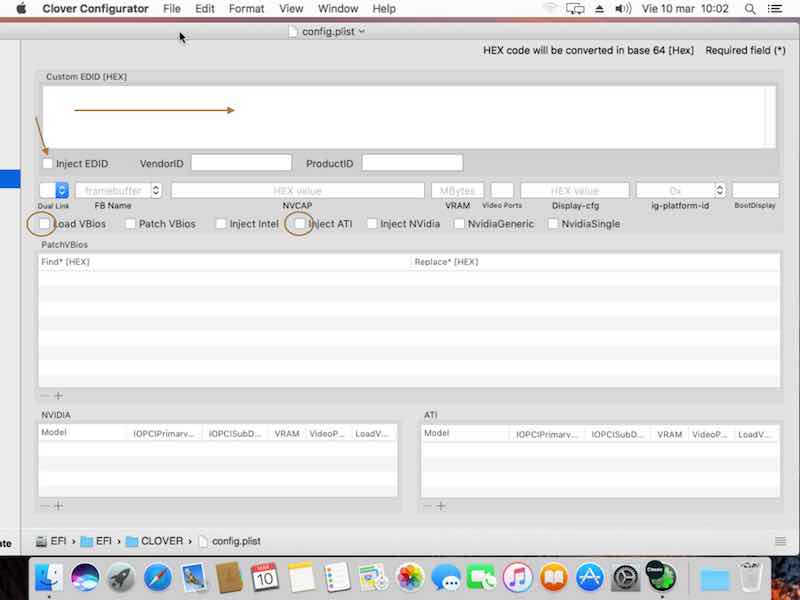Open the AirPlay display menu icon
The width and height of the screenshot is (800, 600).
point(575,9)
